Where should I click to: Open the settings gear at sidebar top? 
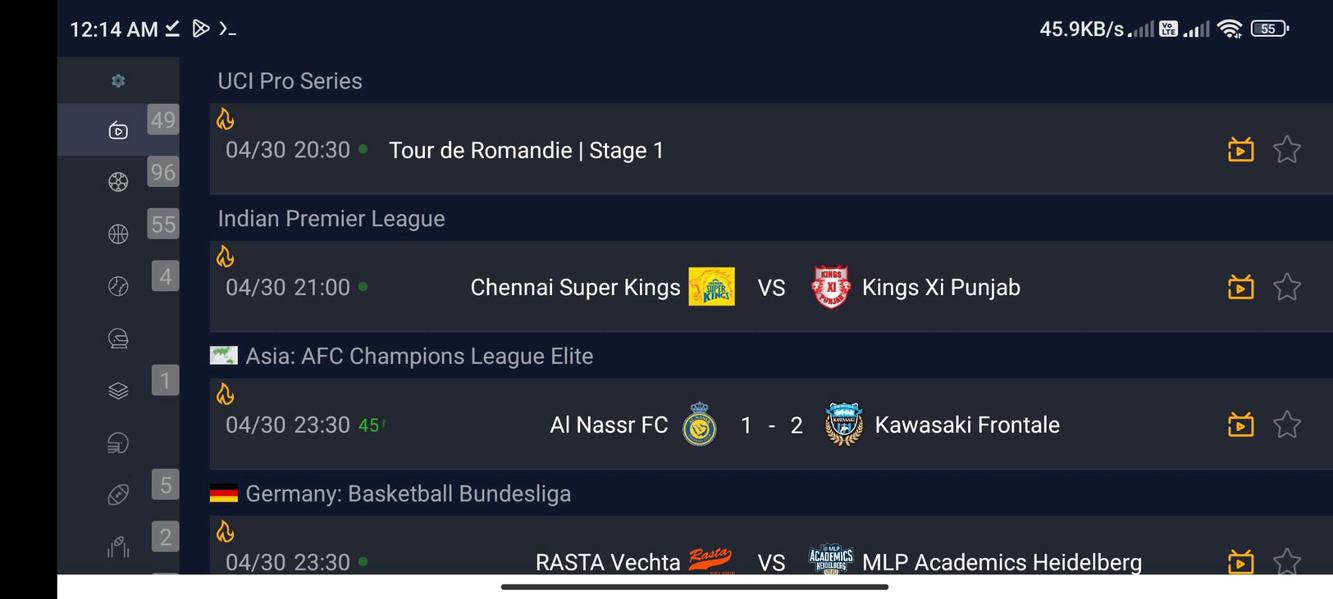tap(117, 79)
